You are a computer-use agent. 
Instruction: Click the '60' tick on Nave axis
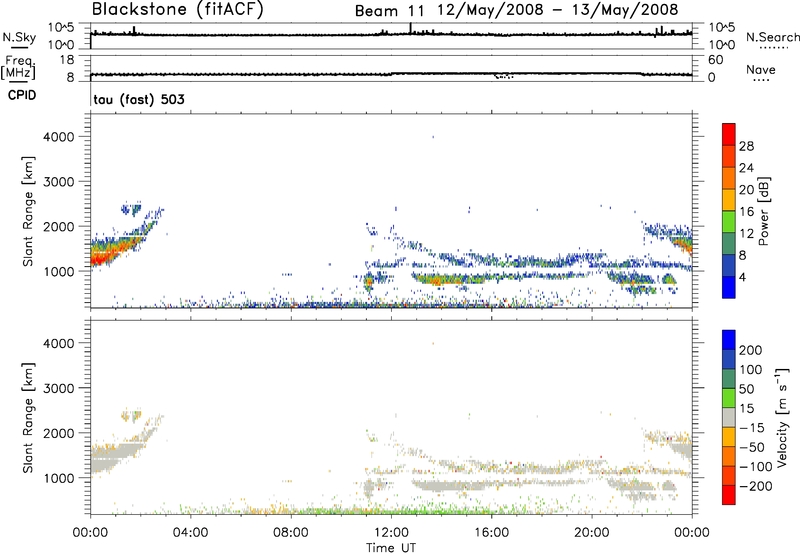[x=715, y=60]
